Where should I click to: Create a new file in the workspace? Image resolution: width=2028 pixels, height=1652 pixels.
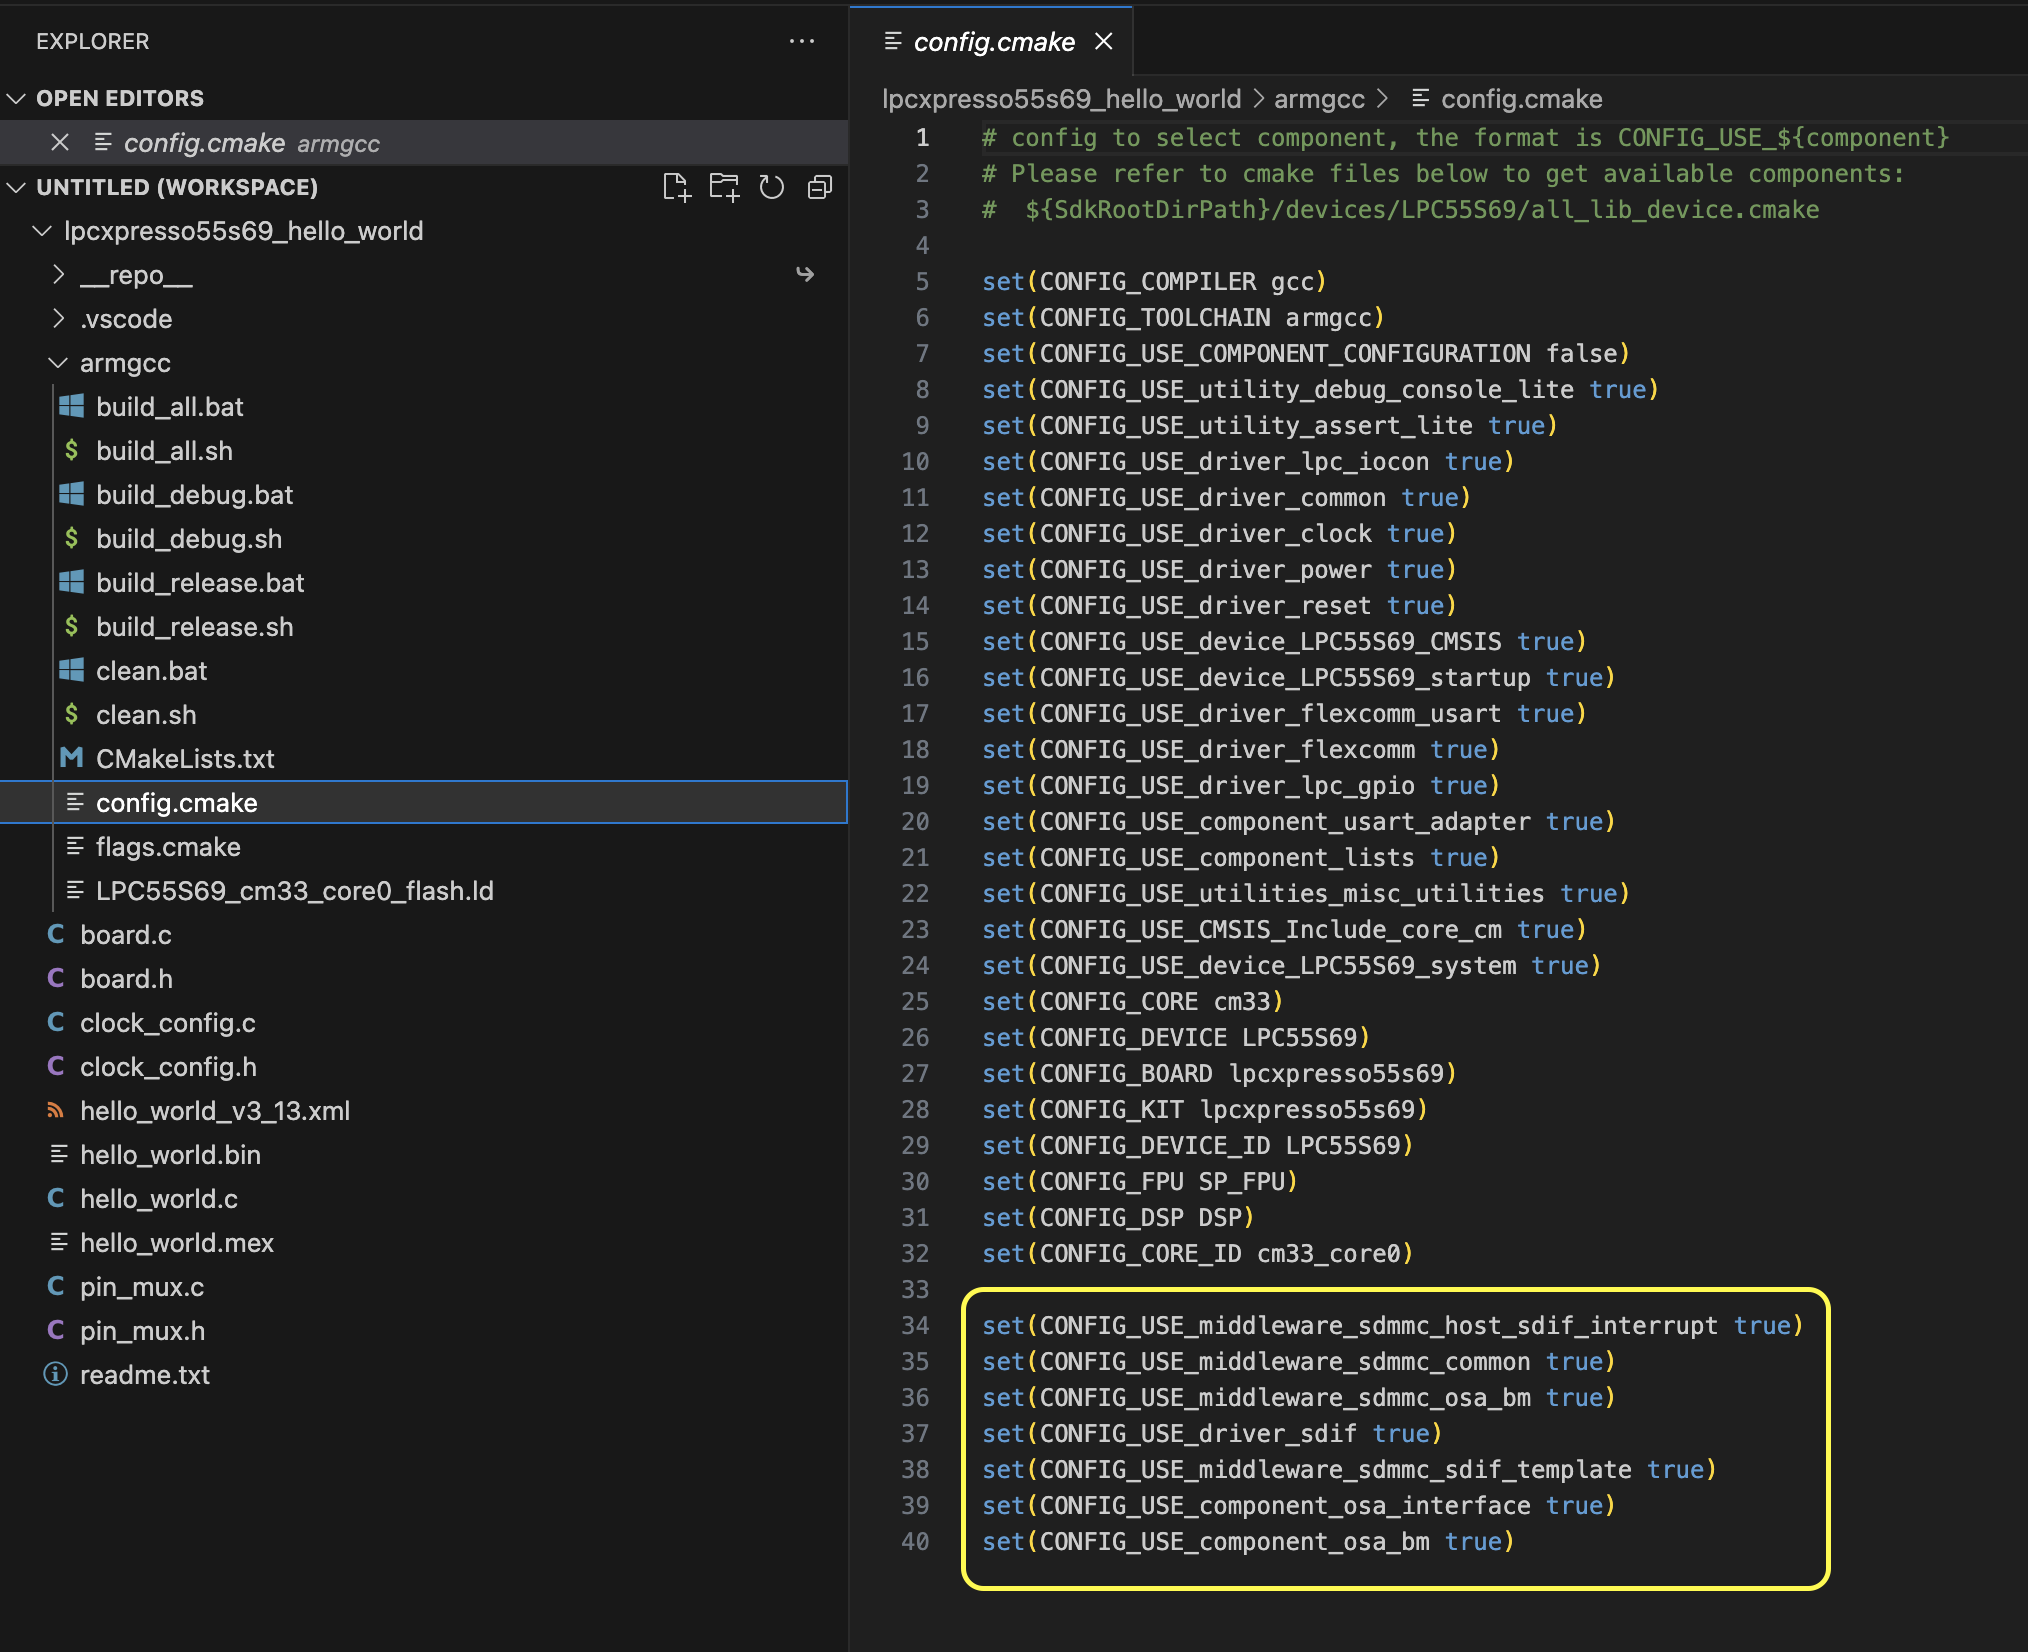click(x=678, y=187)
